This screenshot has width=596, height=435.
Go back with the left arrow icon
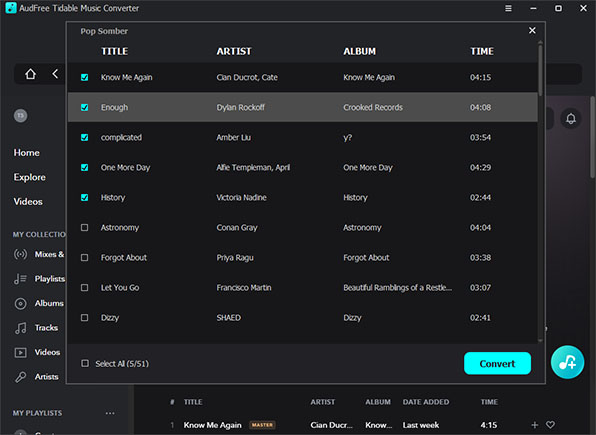tap(55, 74)
